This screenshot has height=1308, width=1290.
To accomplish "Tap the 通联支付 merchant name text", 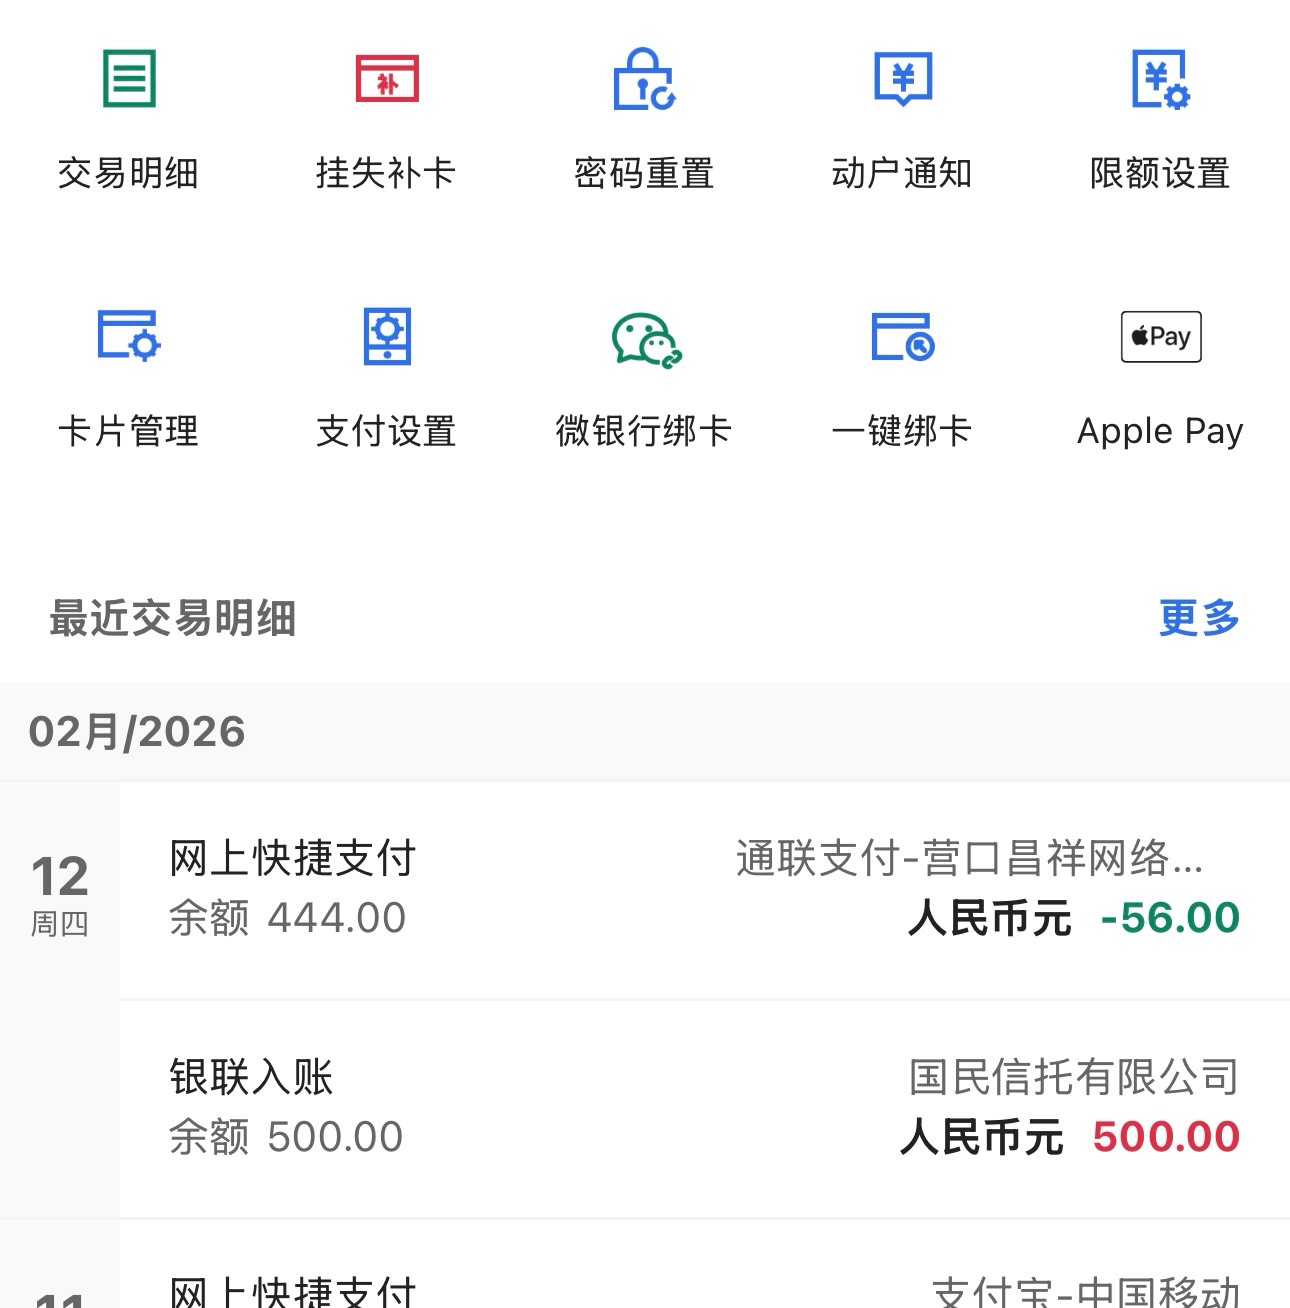I will coord(969,859).
